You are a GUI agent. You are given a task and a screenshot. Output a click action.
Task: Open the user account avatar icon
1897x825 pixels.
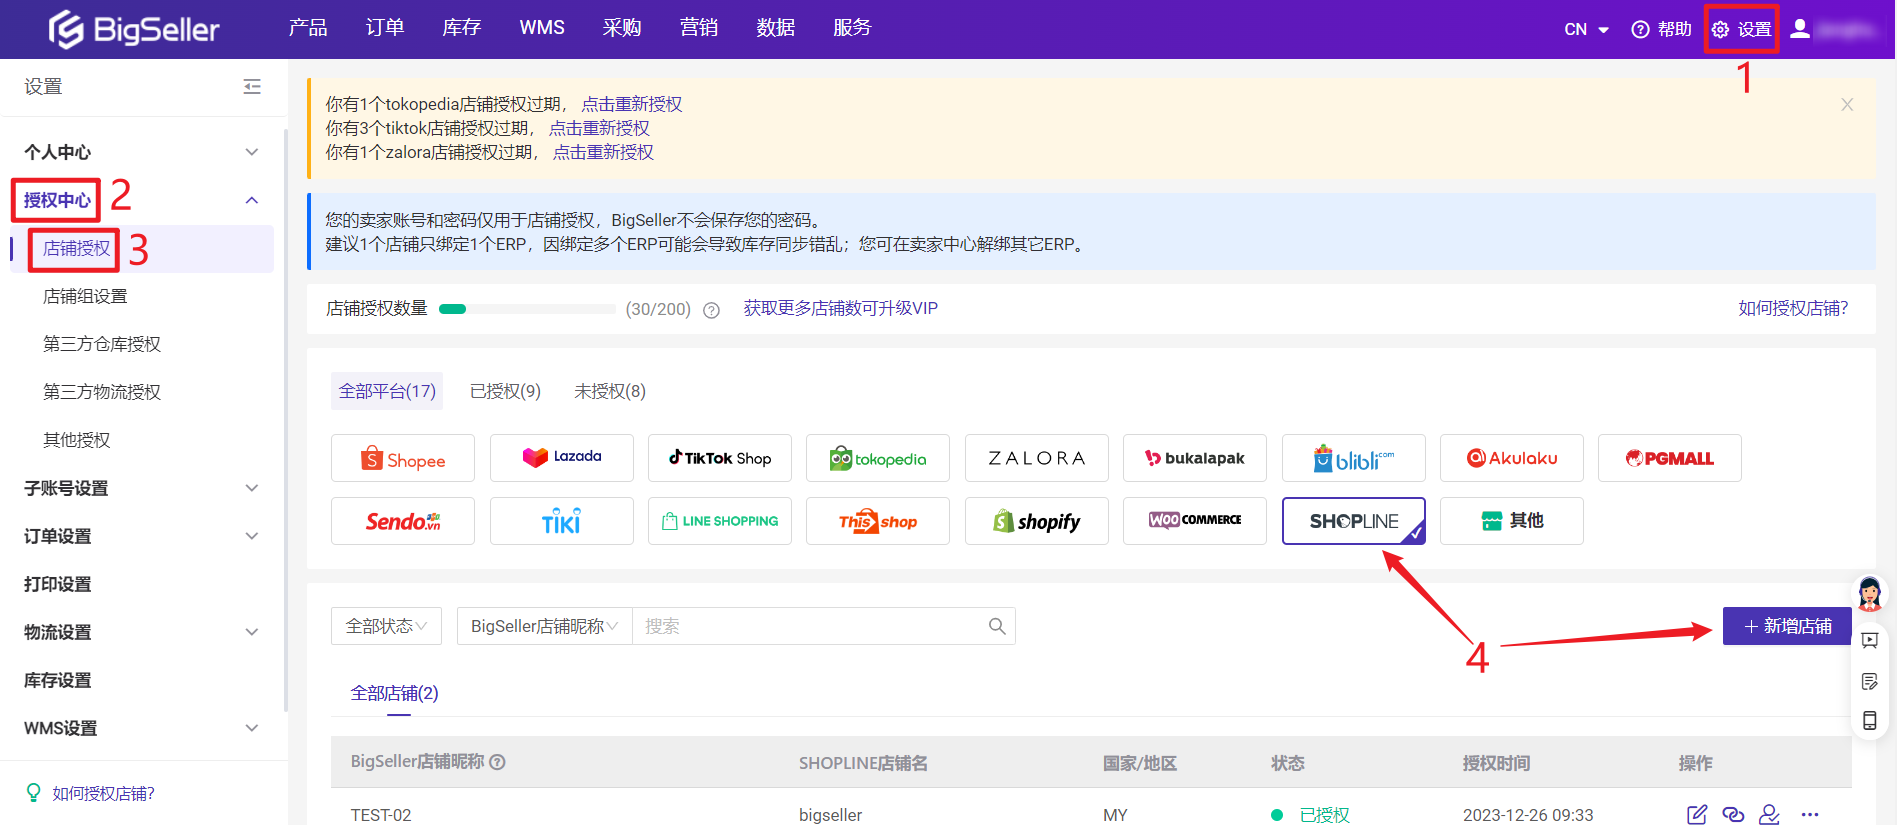1800,29
